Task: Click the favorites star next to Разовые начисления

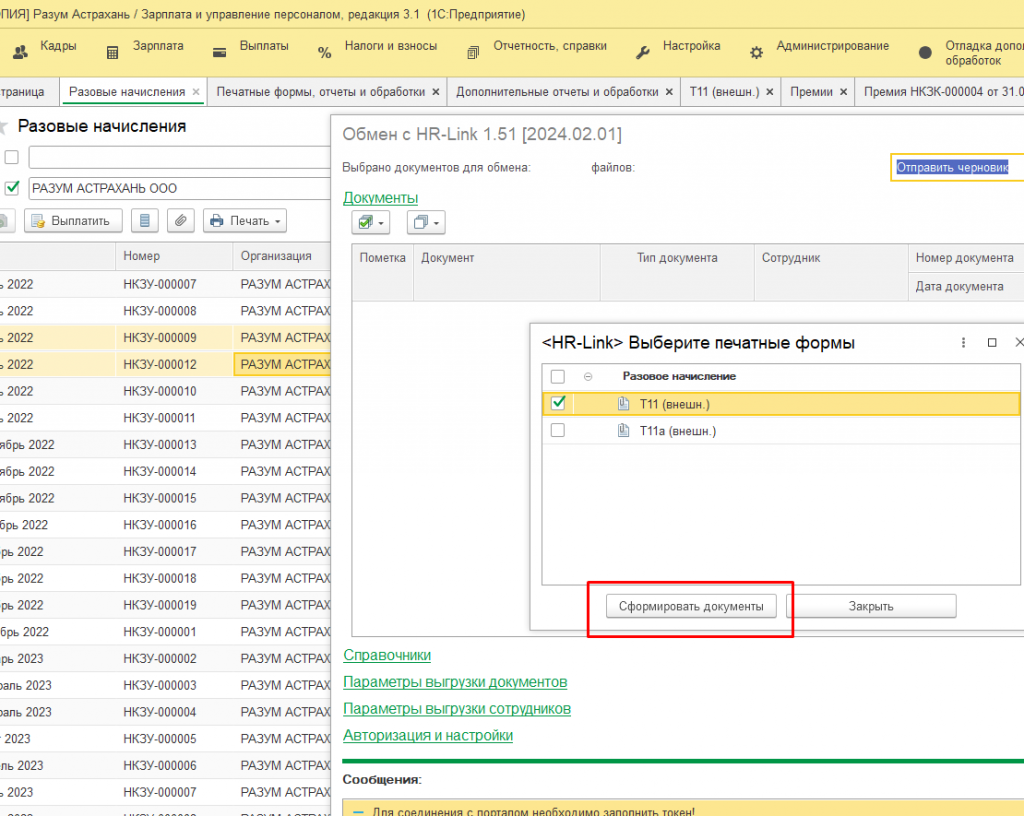Action: point(3,127)
